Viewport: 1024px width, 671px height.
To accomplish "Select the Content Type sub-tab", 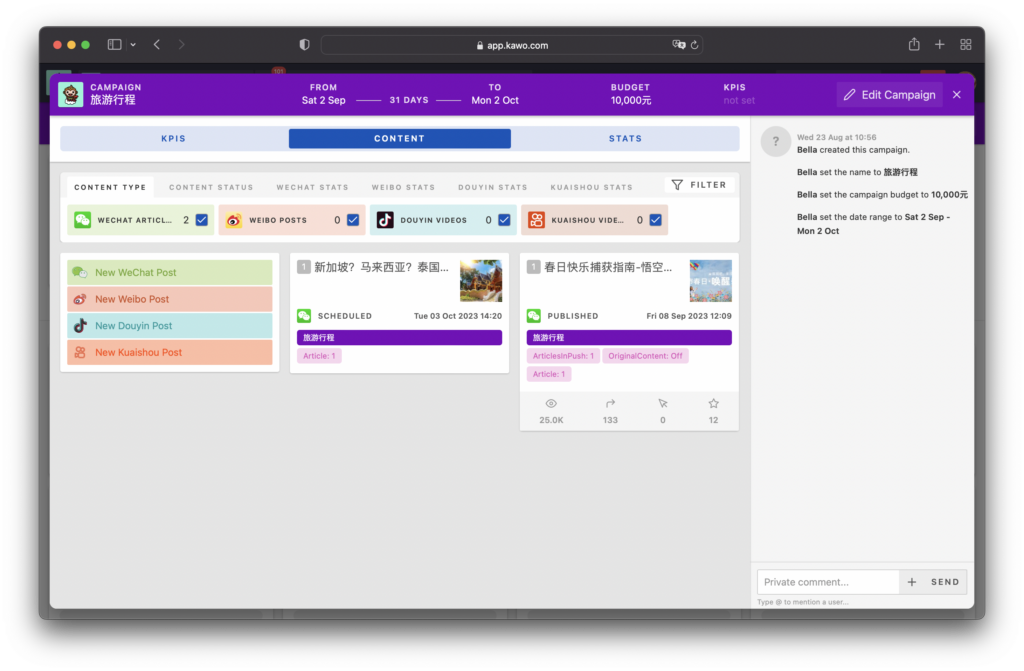I will pyautogui.click(x=110, y=187).
